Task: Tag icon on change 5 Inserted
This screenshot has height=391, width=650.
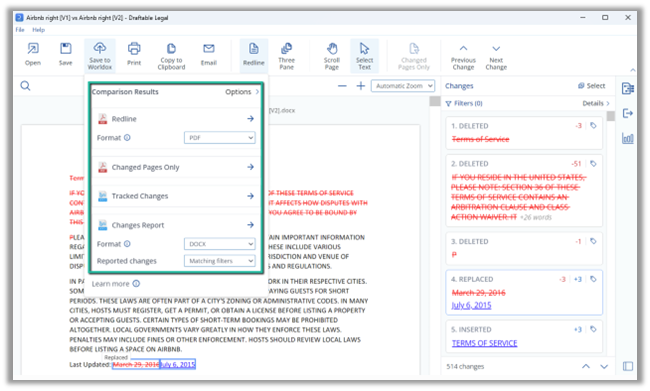Action: click(x=593, y=329)
